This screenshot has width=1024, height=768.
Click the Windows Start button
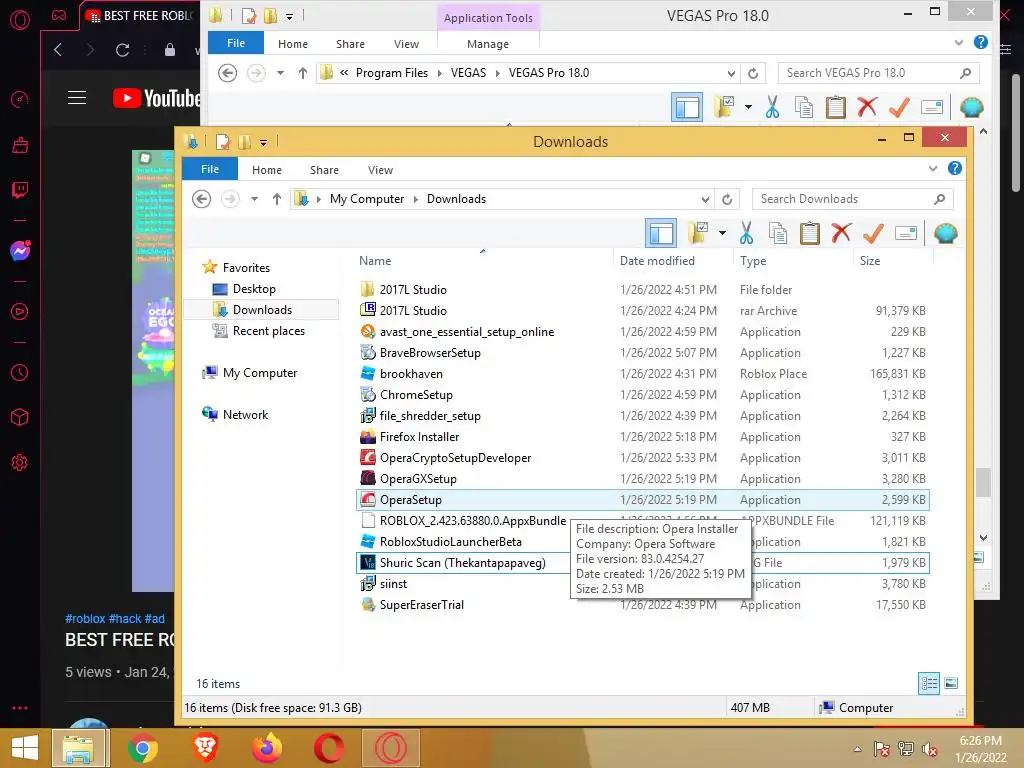tap(25, 748)
